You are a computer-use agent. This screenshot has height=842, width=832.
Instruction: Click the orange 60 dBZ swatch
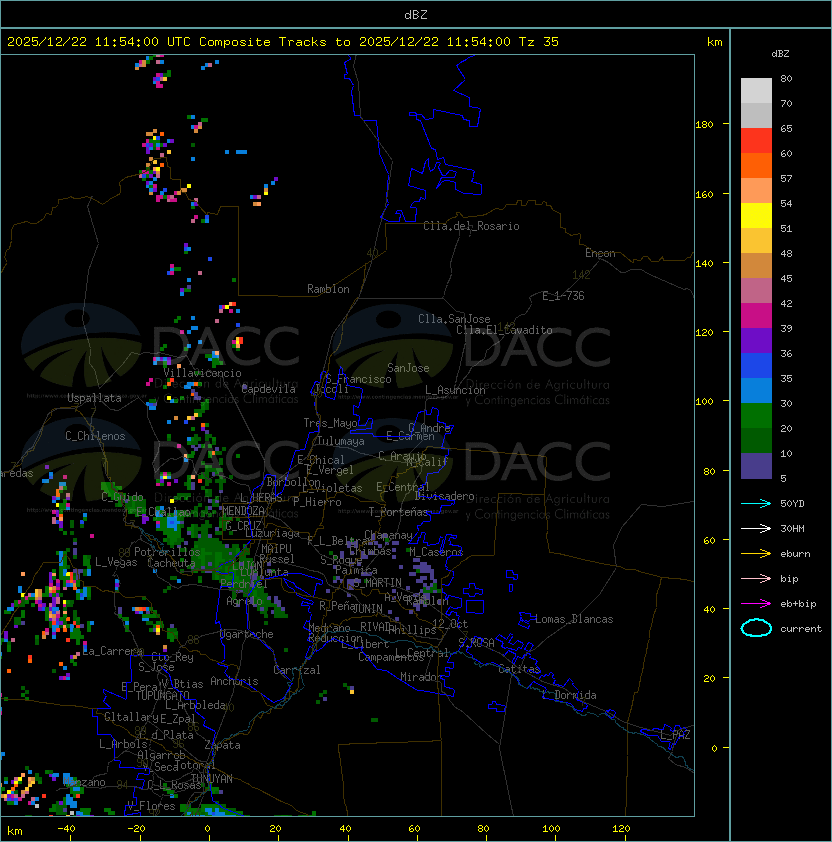(756, 166)
